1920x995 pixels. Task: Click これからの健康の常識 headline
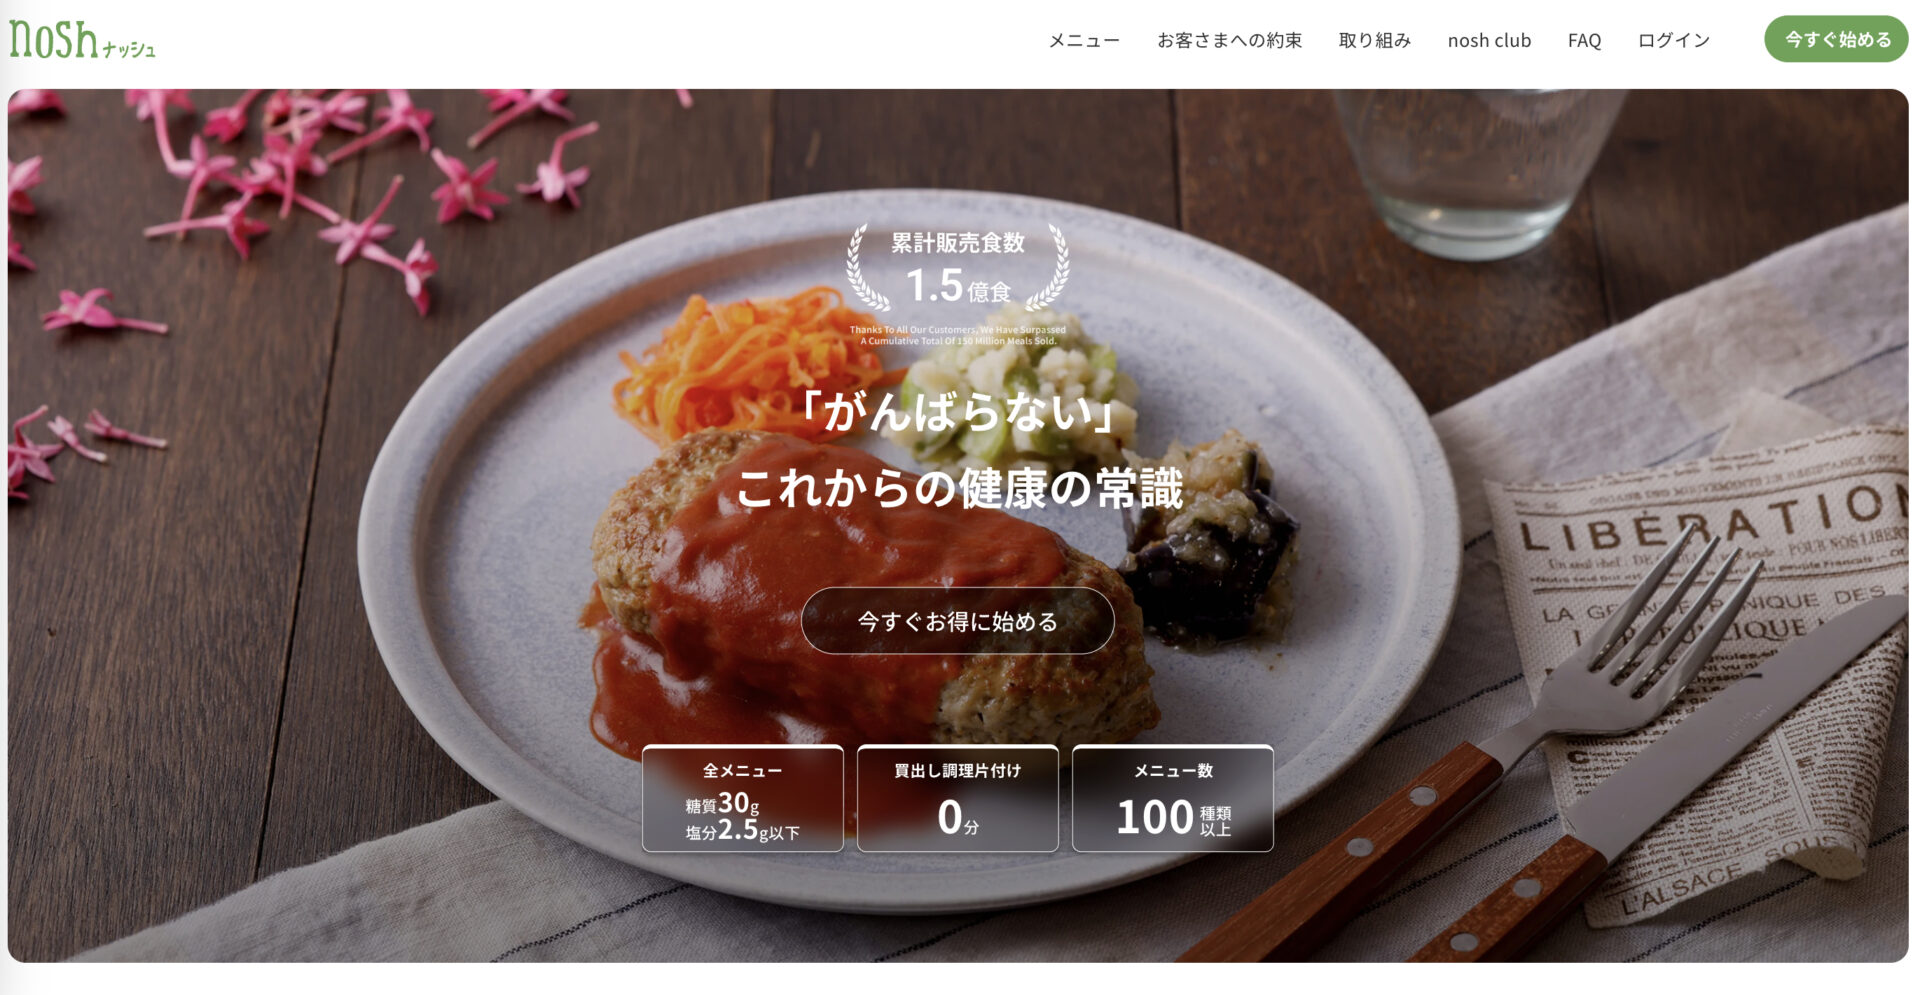tap(958, 488)
